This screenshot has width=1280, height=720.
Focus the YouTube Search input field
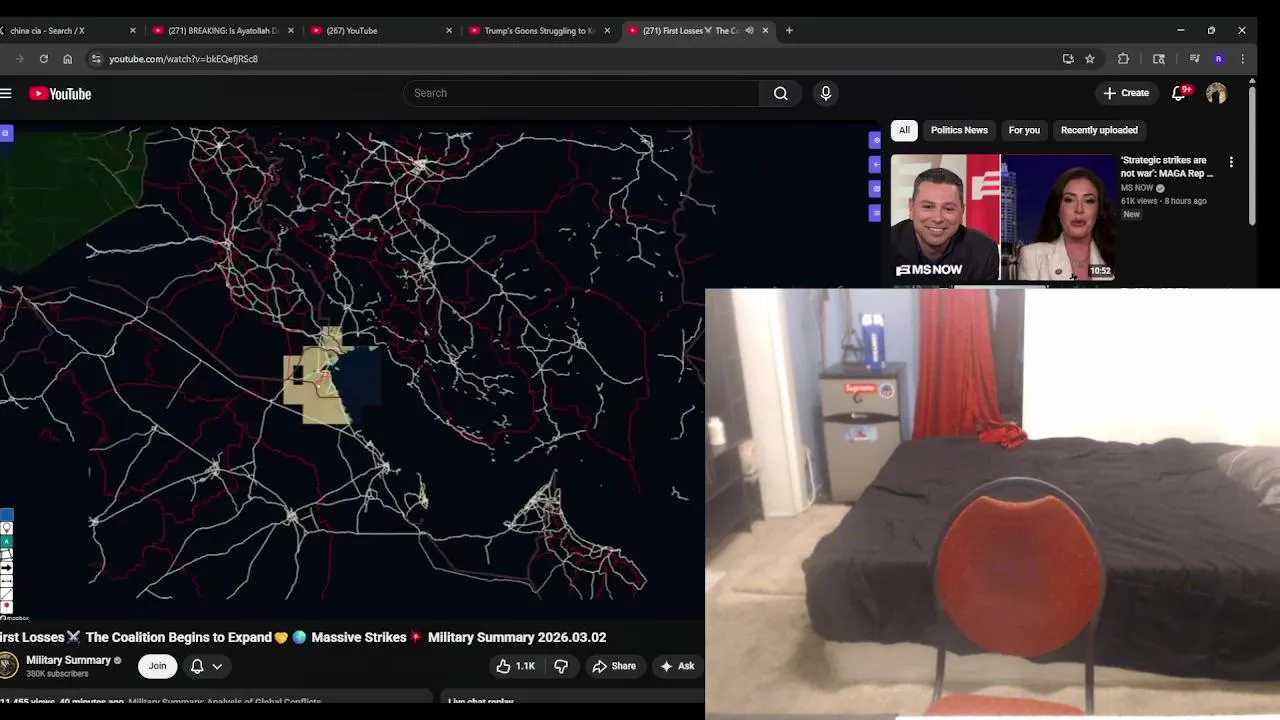pos(581,93)
